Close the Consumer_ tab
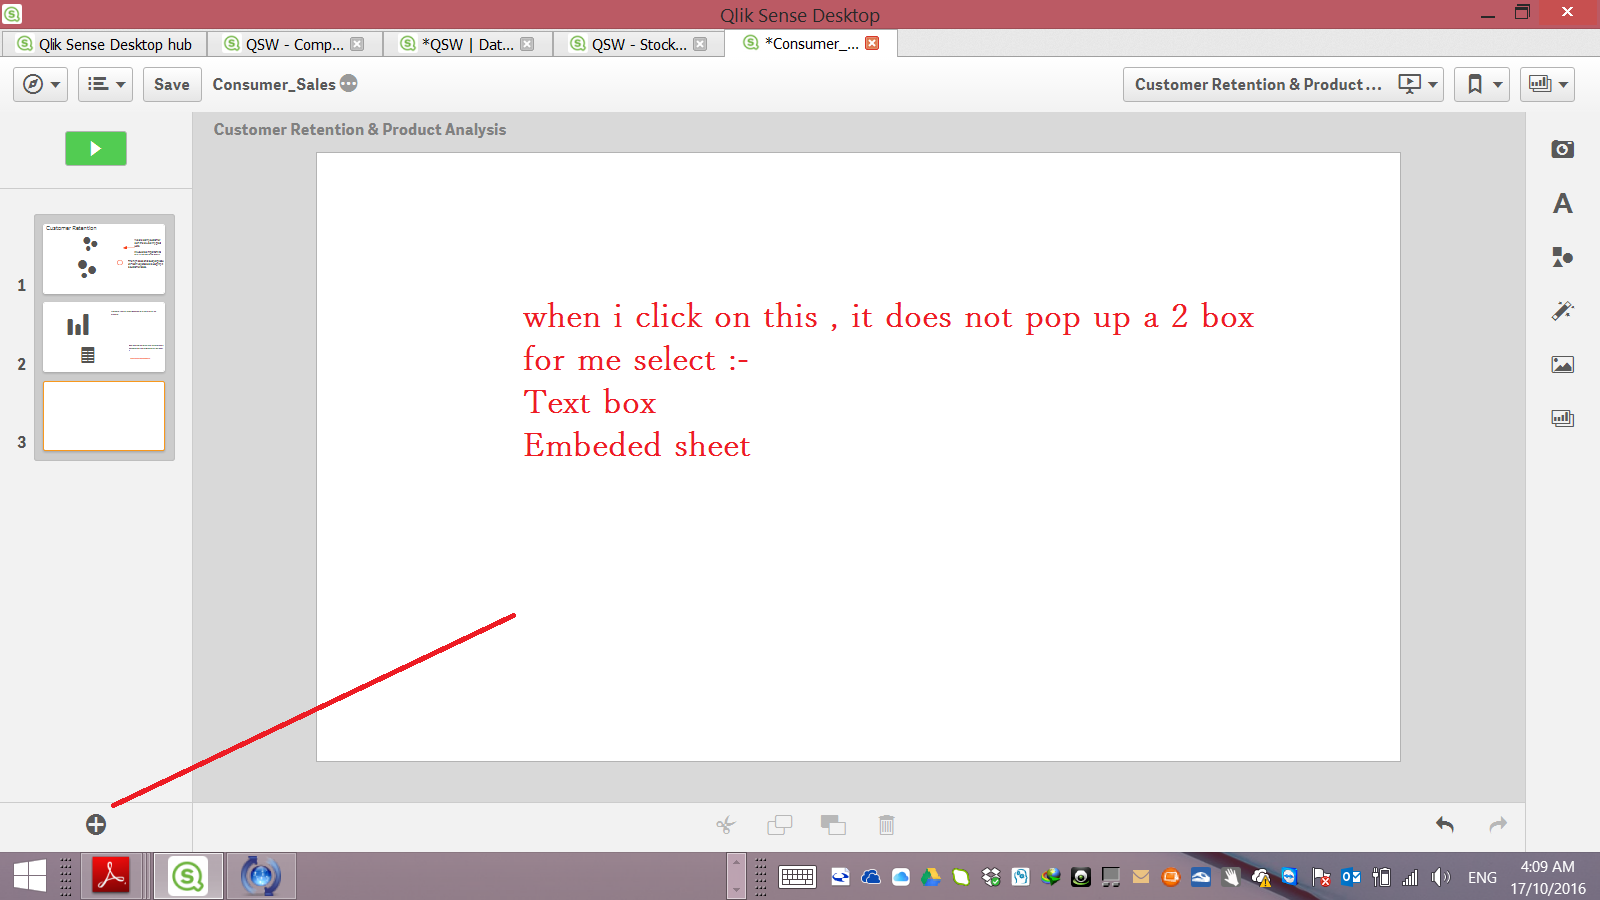1600x900 pixels. 872,43
